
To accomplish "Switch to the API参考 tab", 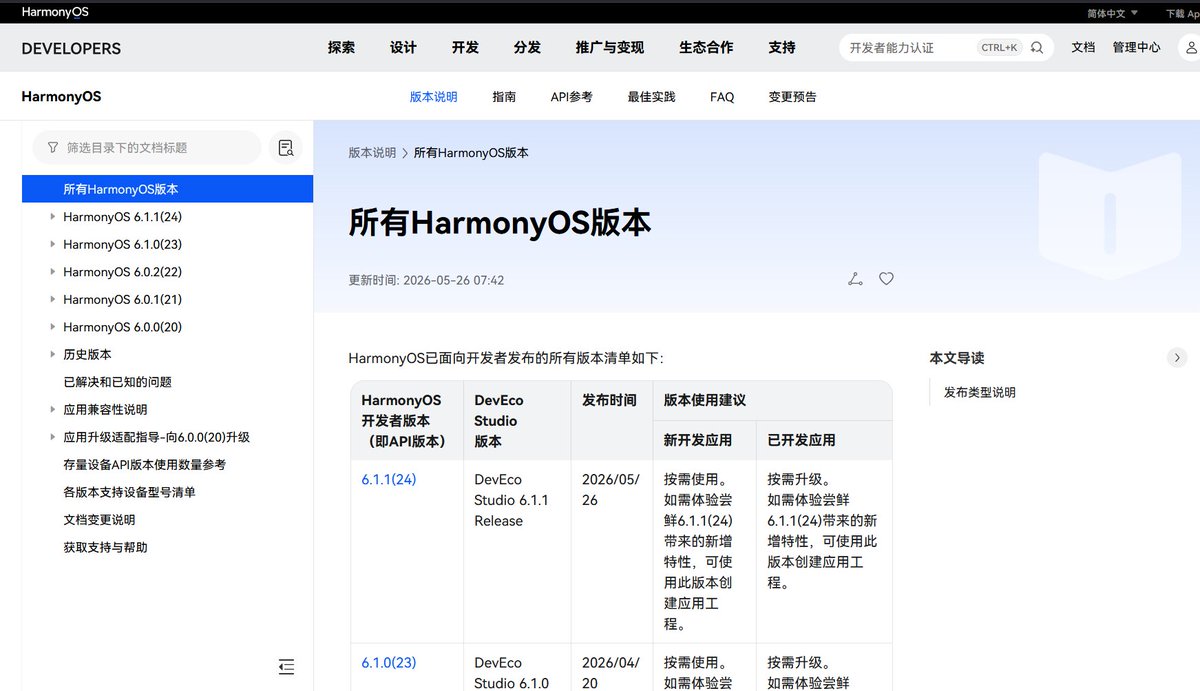I will [571, 97].
